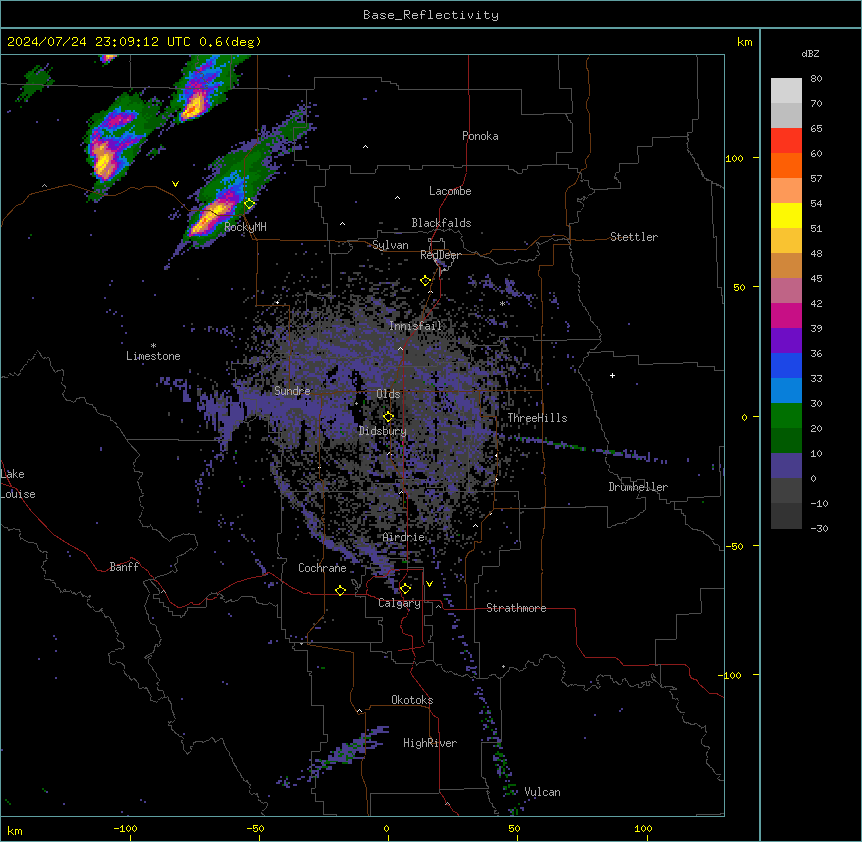This screenshot has width=862, height=842.
Task: Click the 80 value atop the legend
Action: pos(816,79)
